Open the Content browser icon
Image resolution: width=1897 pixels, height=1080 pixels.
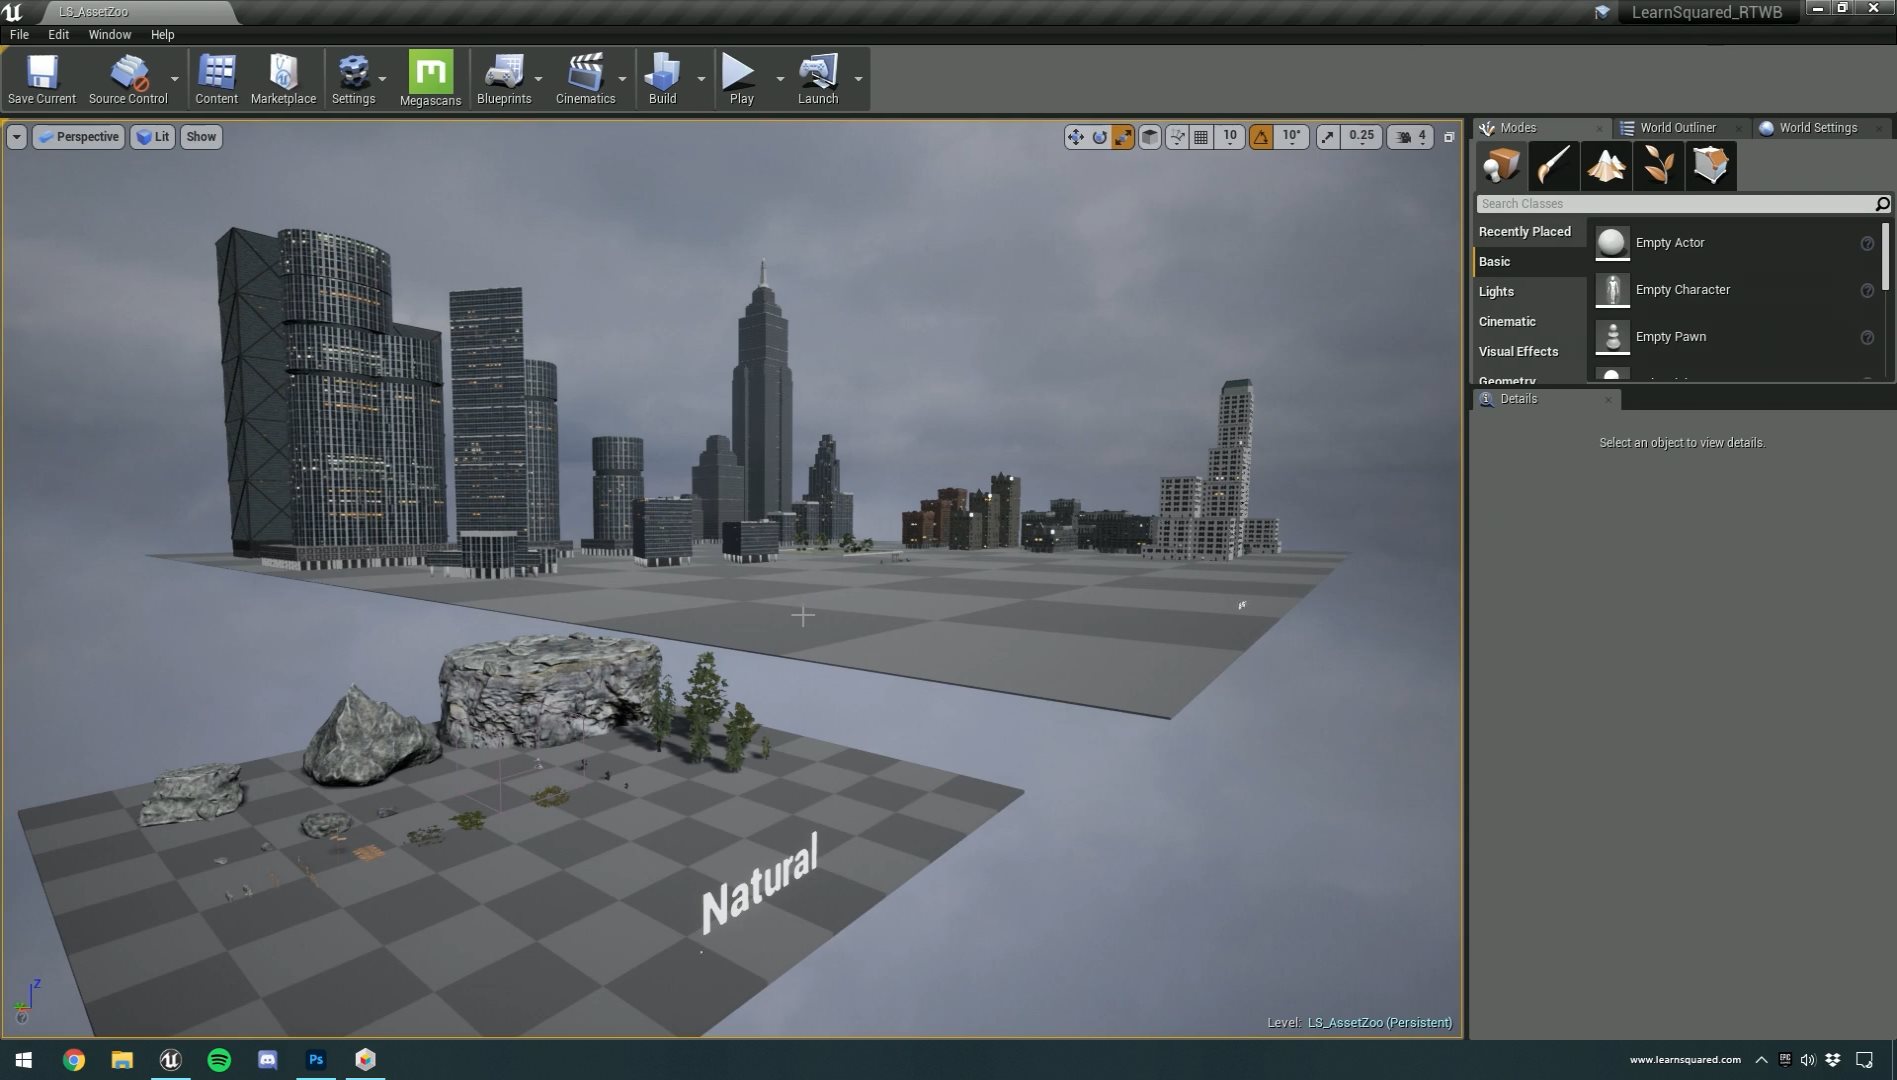pos(216,79)
